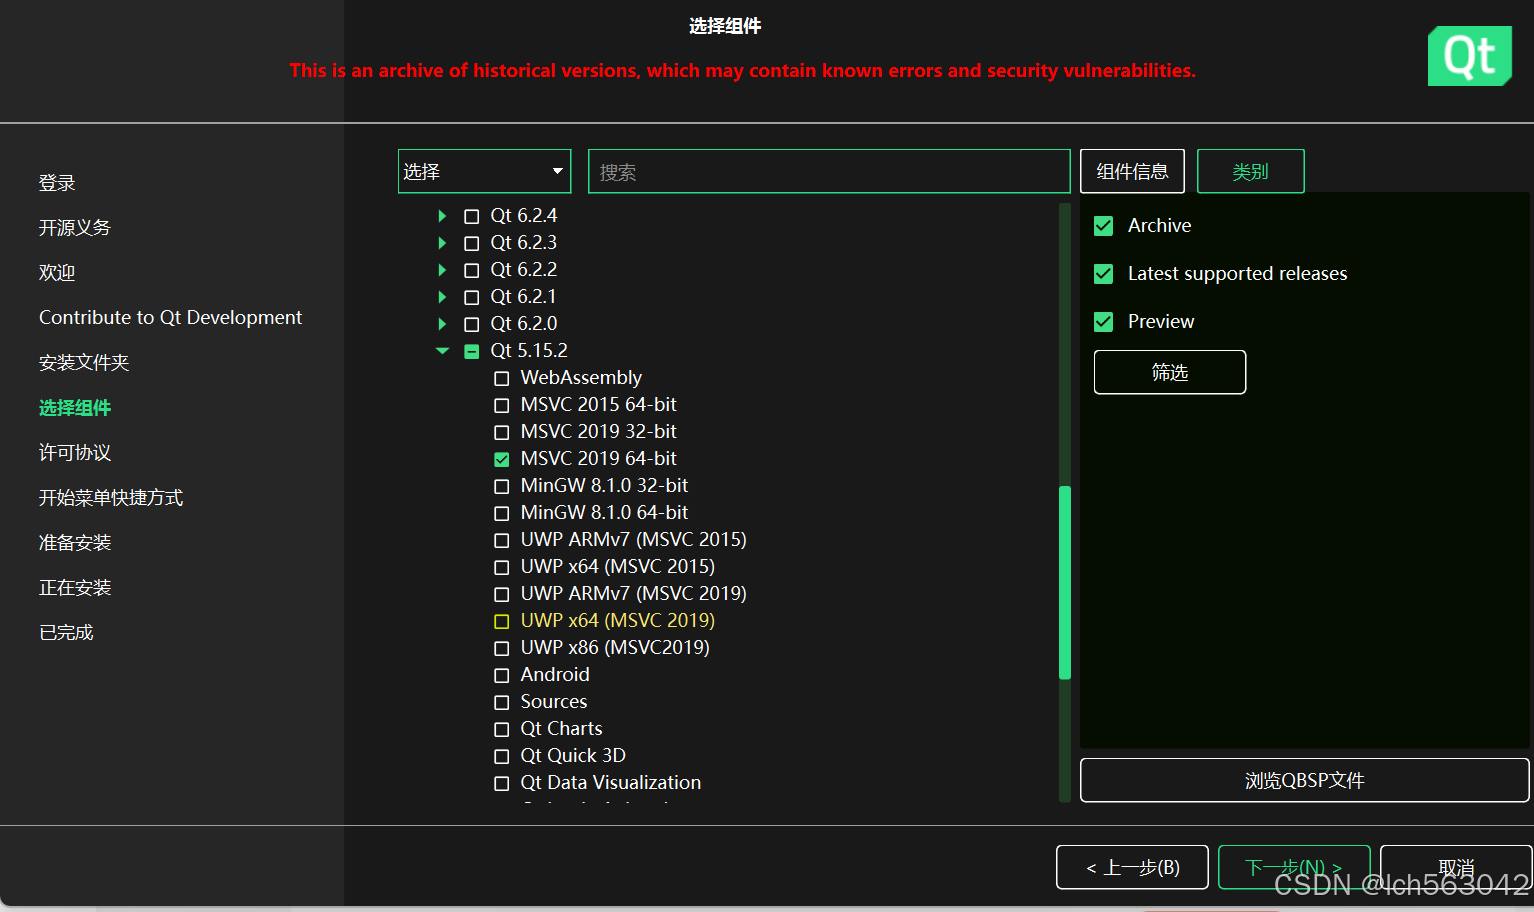Select the 开源义务 step in the sidebar

(75, 228)
